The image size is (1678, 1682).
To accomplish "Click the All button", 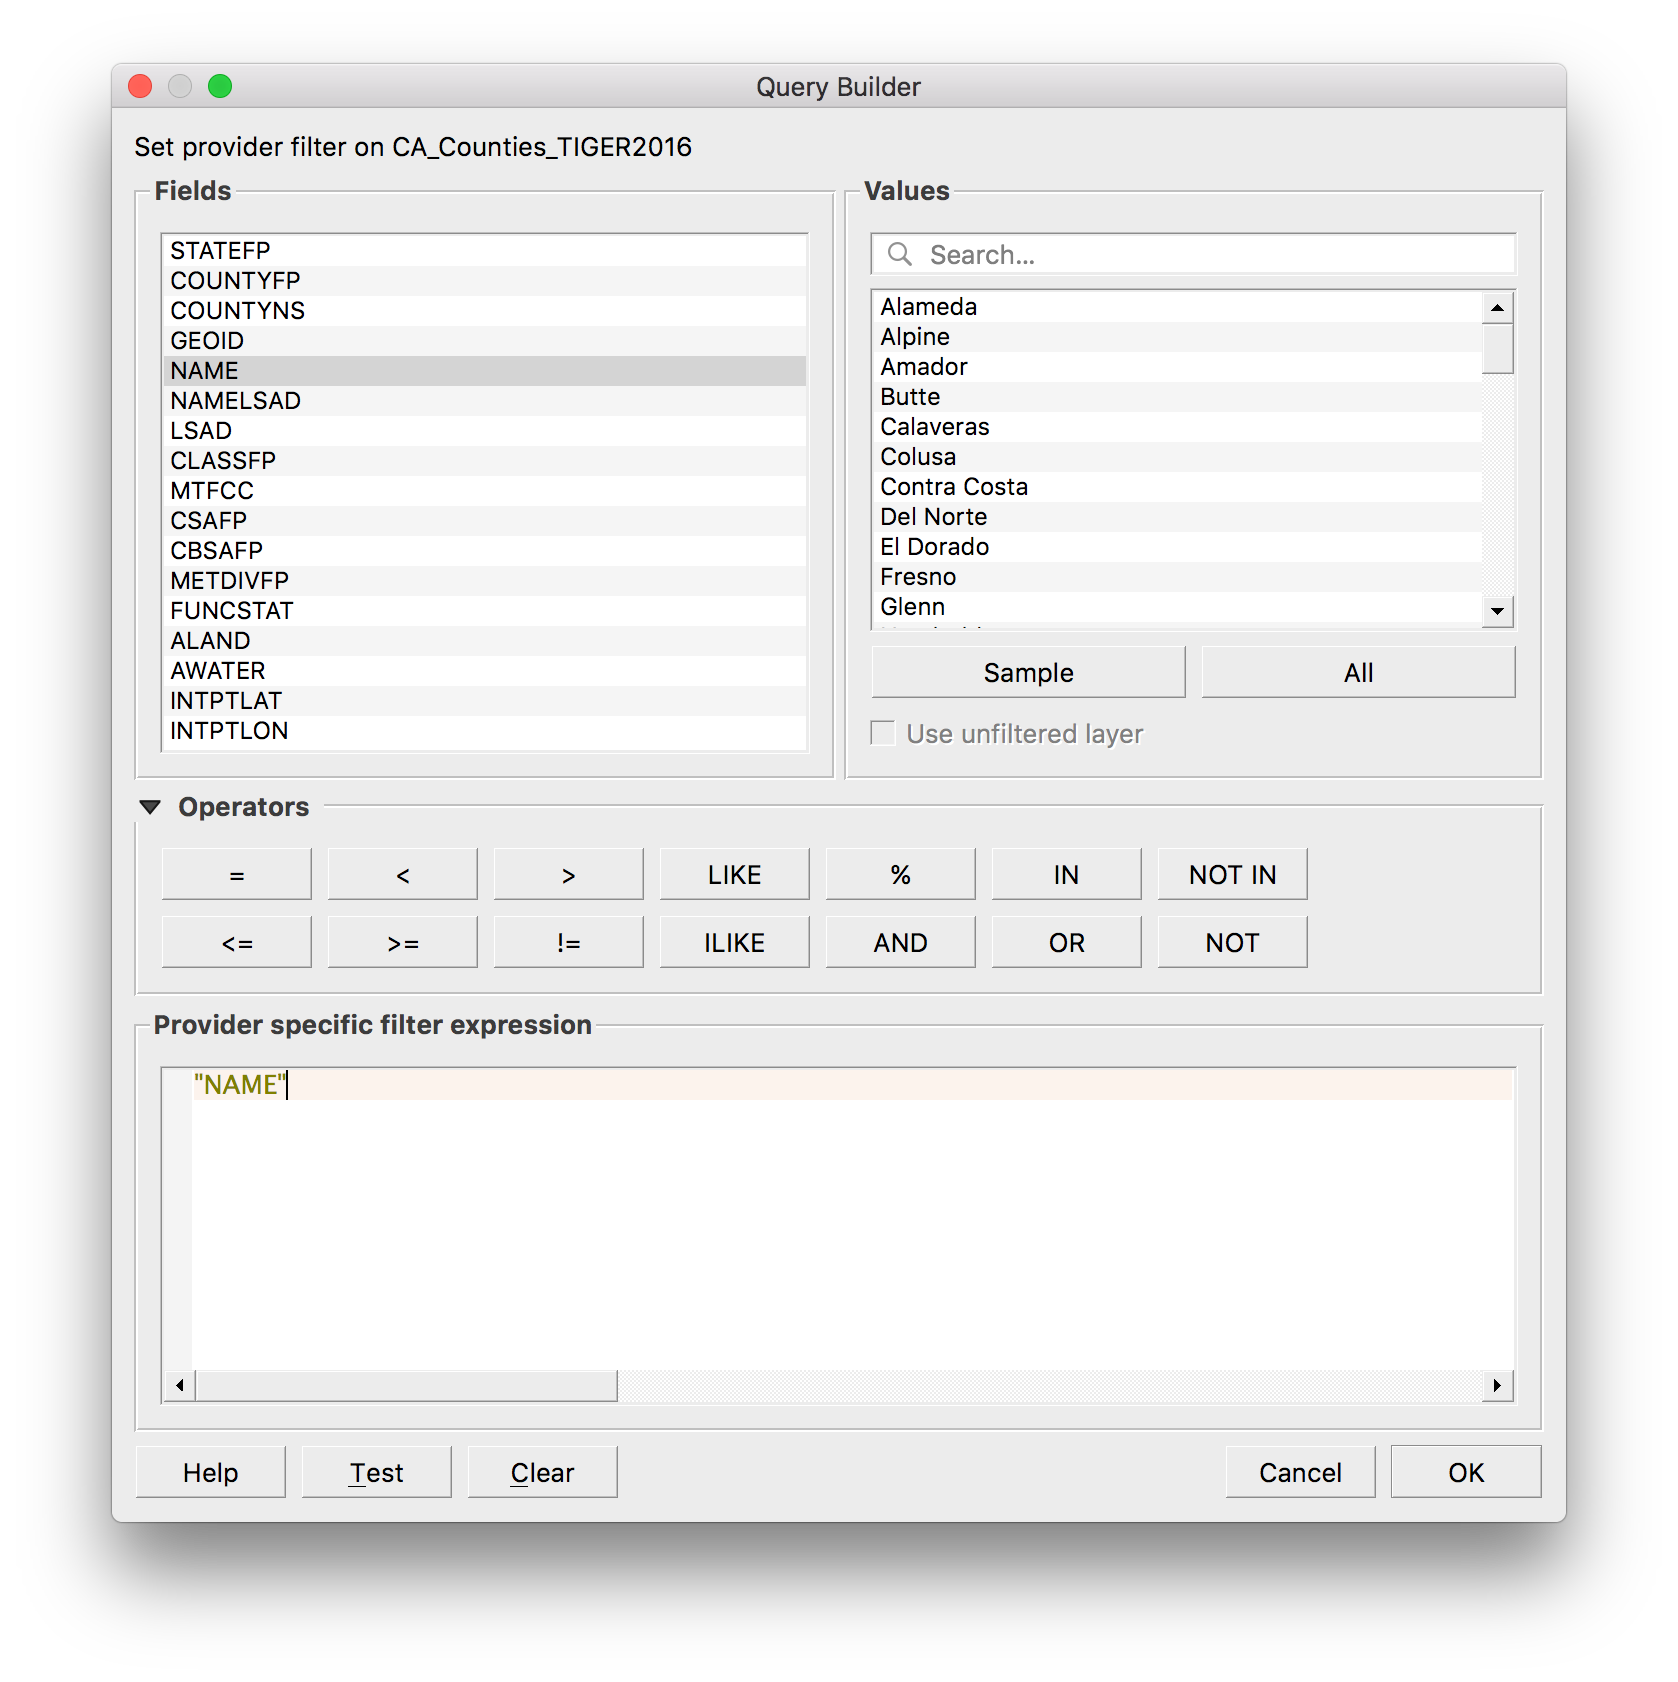I will pyautogui.click(x=1358, y=671).
